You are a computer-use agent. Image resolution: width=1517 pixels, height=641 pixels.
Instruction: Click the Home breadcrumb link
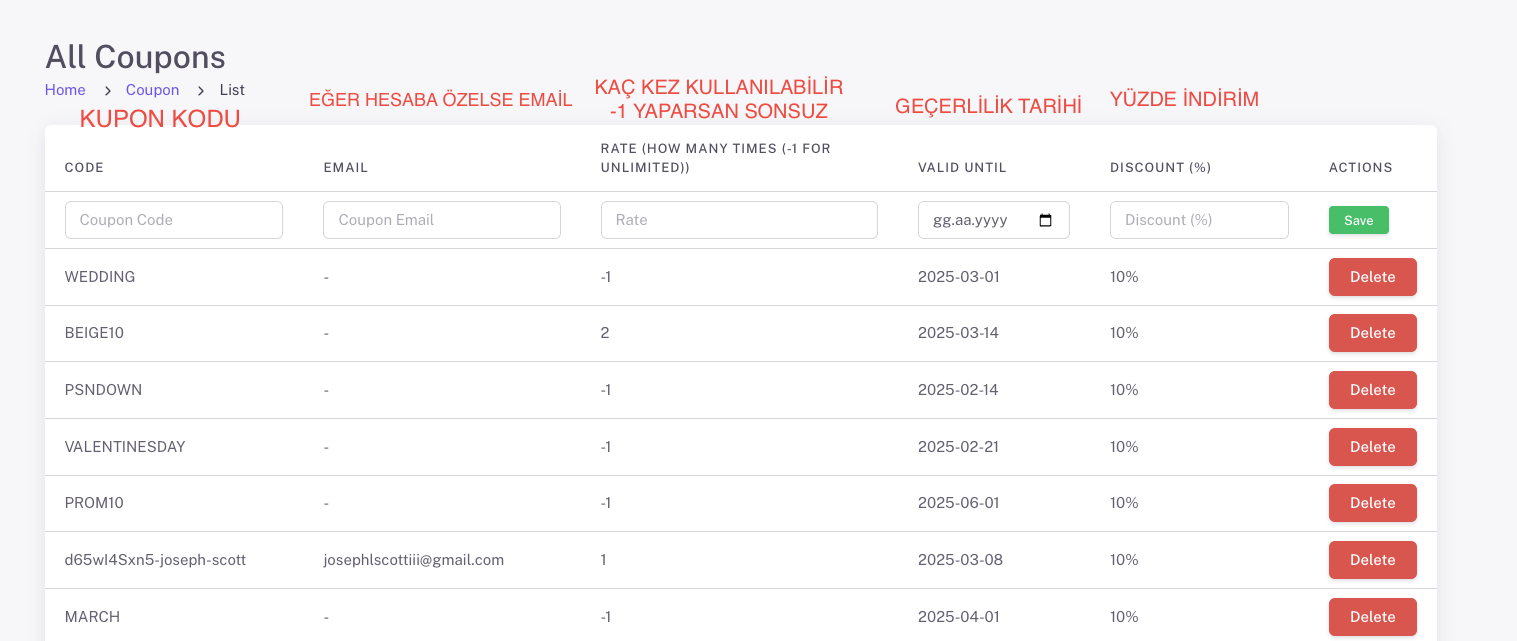[x=65, y=90]
